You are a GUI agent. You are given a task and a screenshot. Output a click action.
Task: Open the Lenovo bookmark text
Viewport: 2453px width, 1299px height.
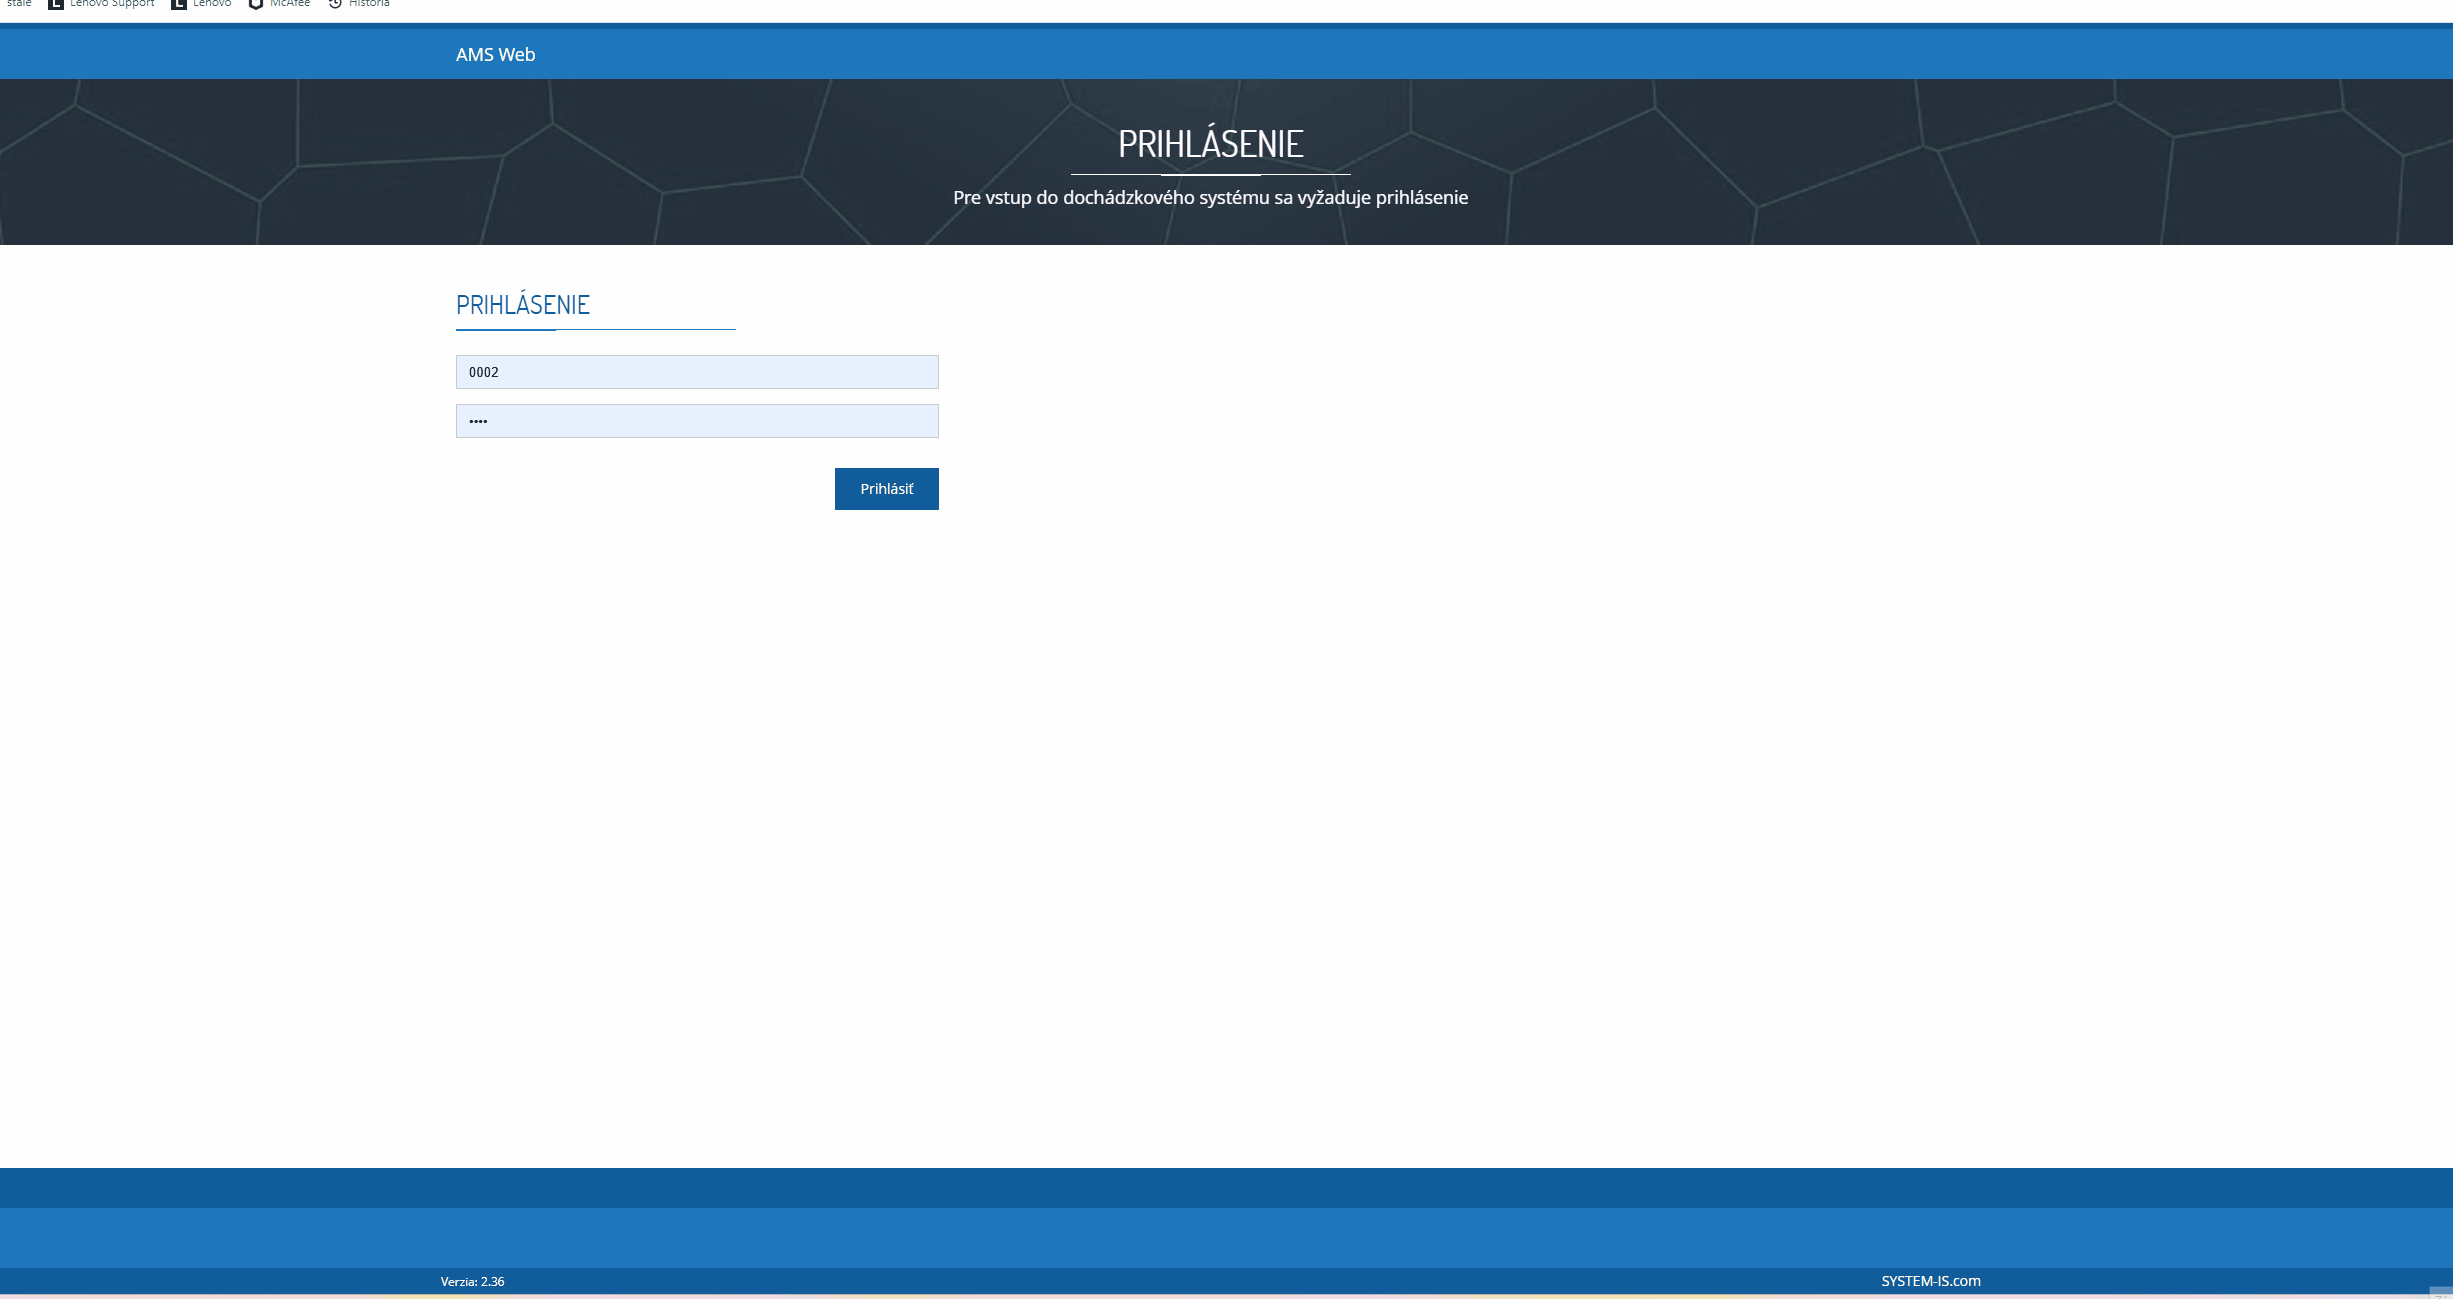[x=212, y=4]
